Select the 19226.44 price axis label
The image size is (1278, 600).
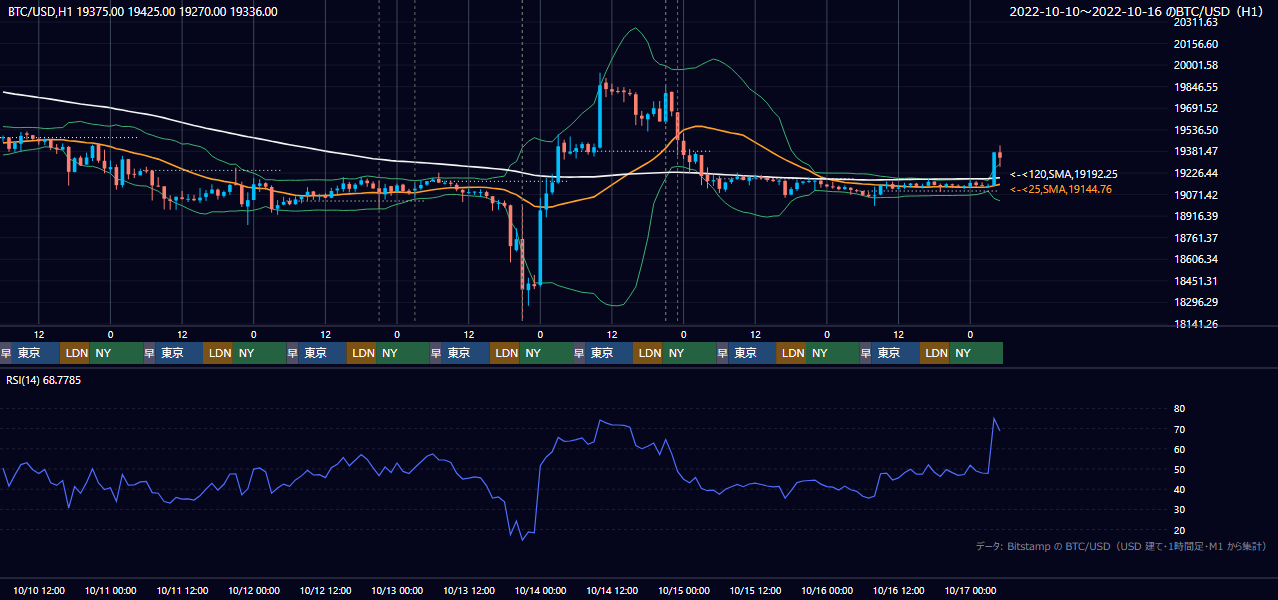click(x=1195, y=173)
